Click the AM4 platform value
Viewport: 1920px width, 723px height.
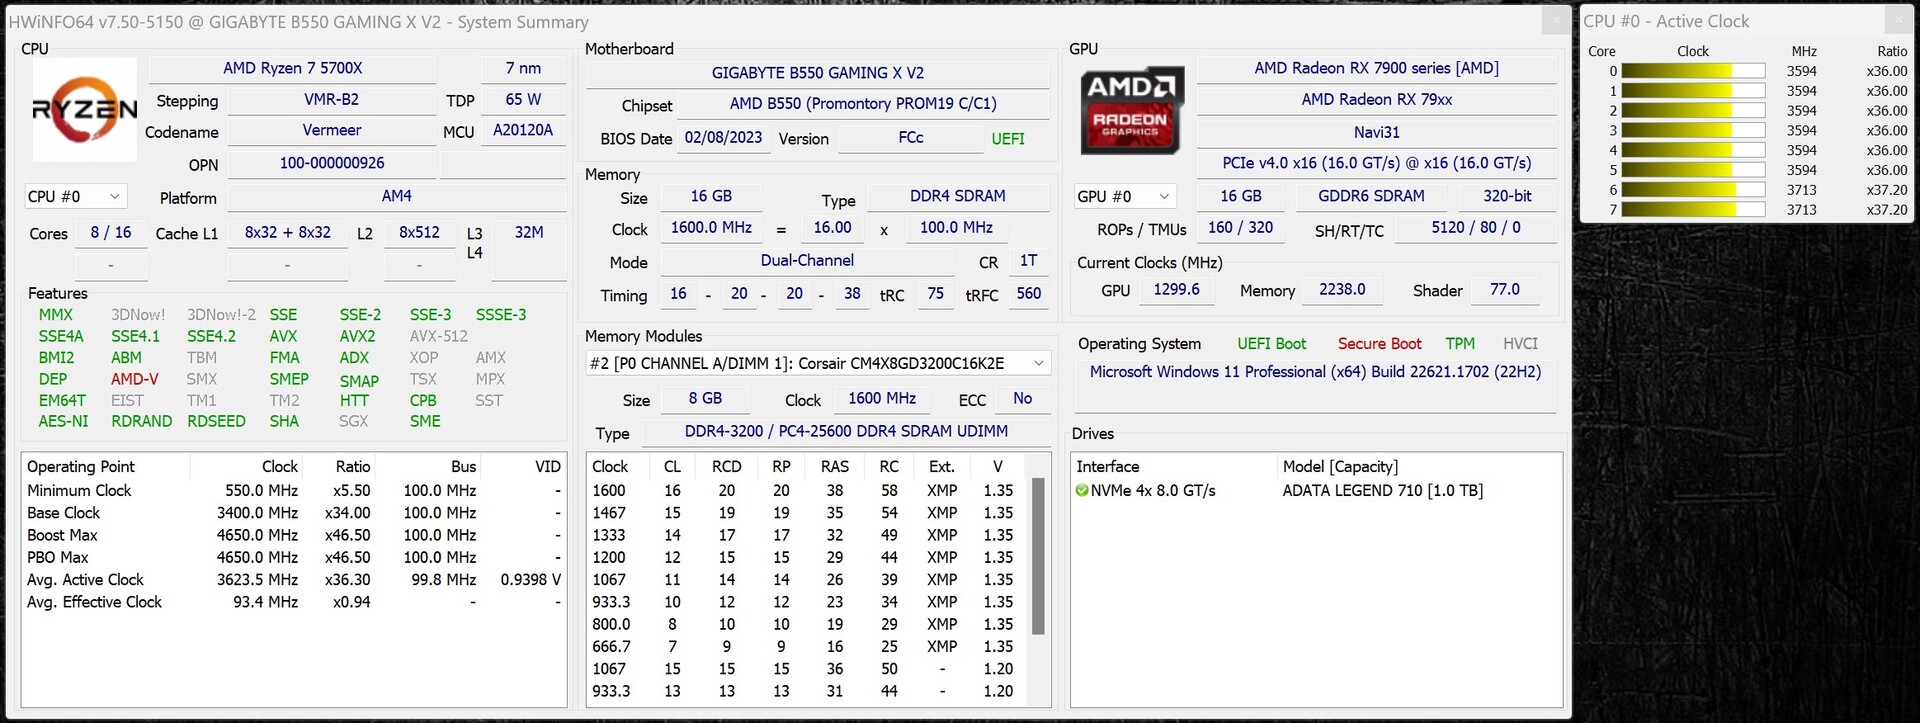[397, 196]
